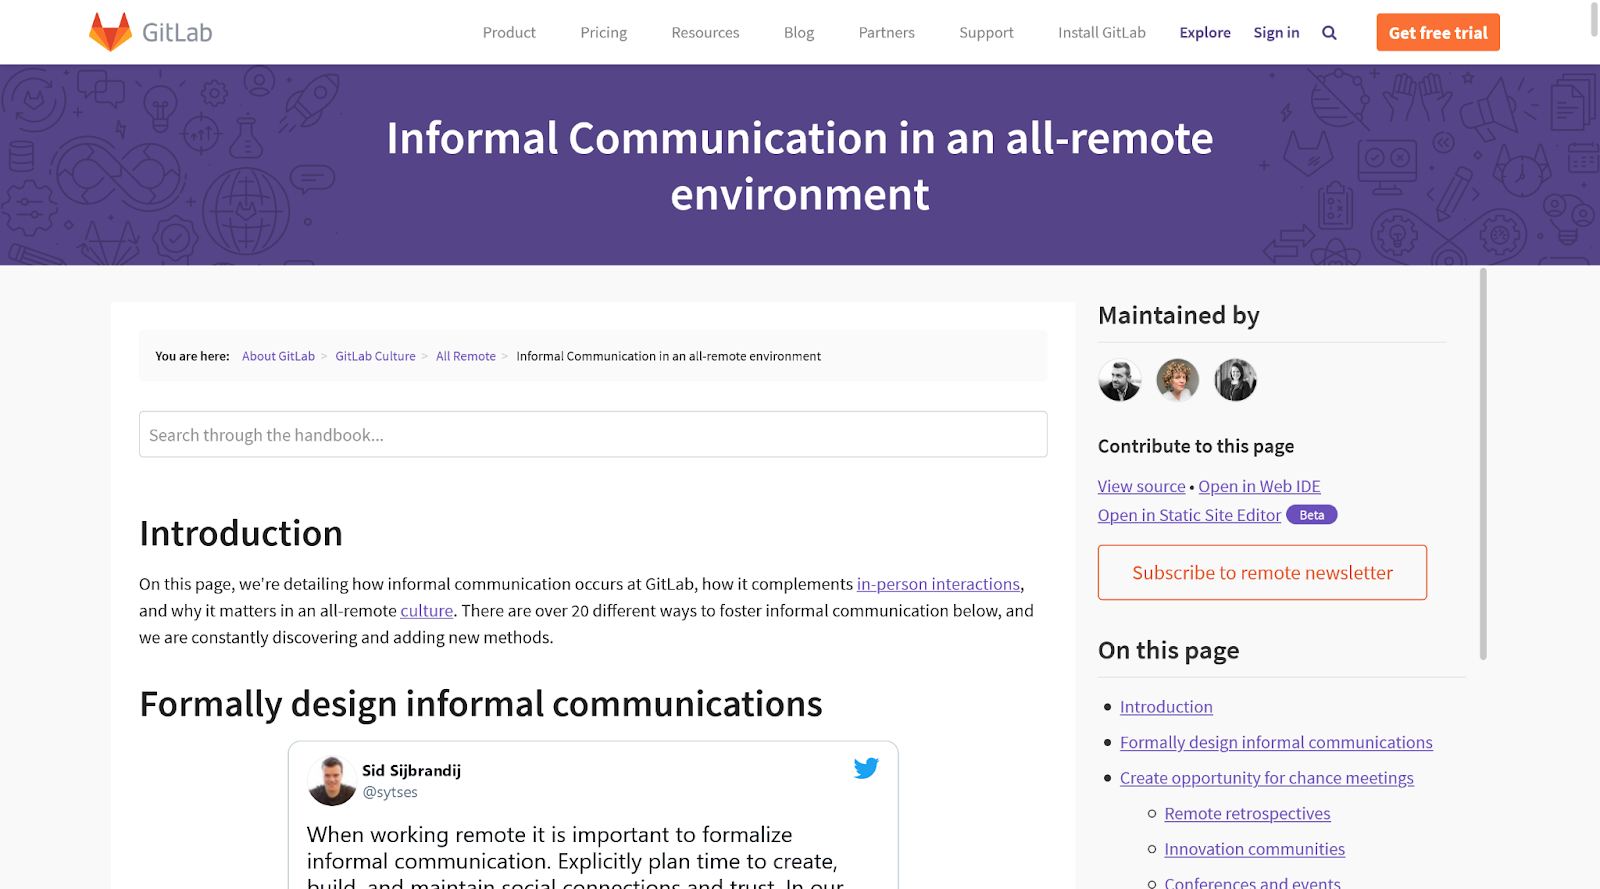1600x889 pixels.
Task: Open second maintainer avatar, curly hair
Action: pyautogui.click(x=1178, y=380)
